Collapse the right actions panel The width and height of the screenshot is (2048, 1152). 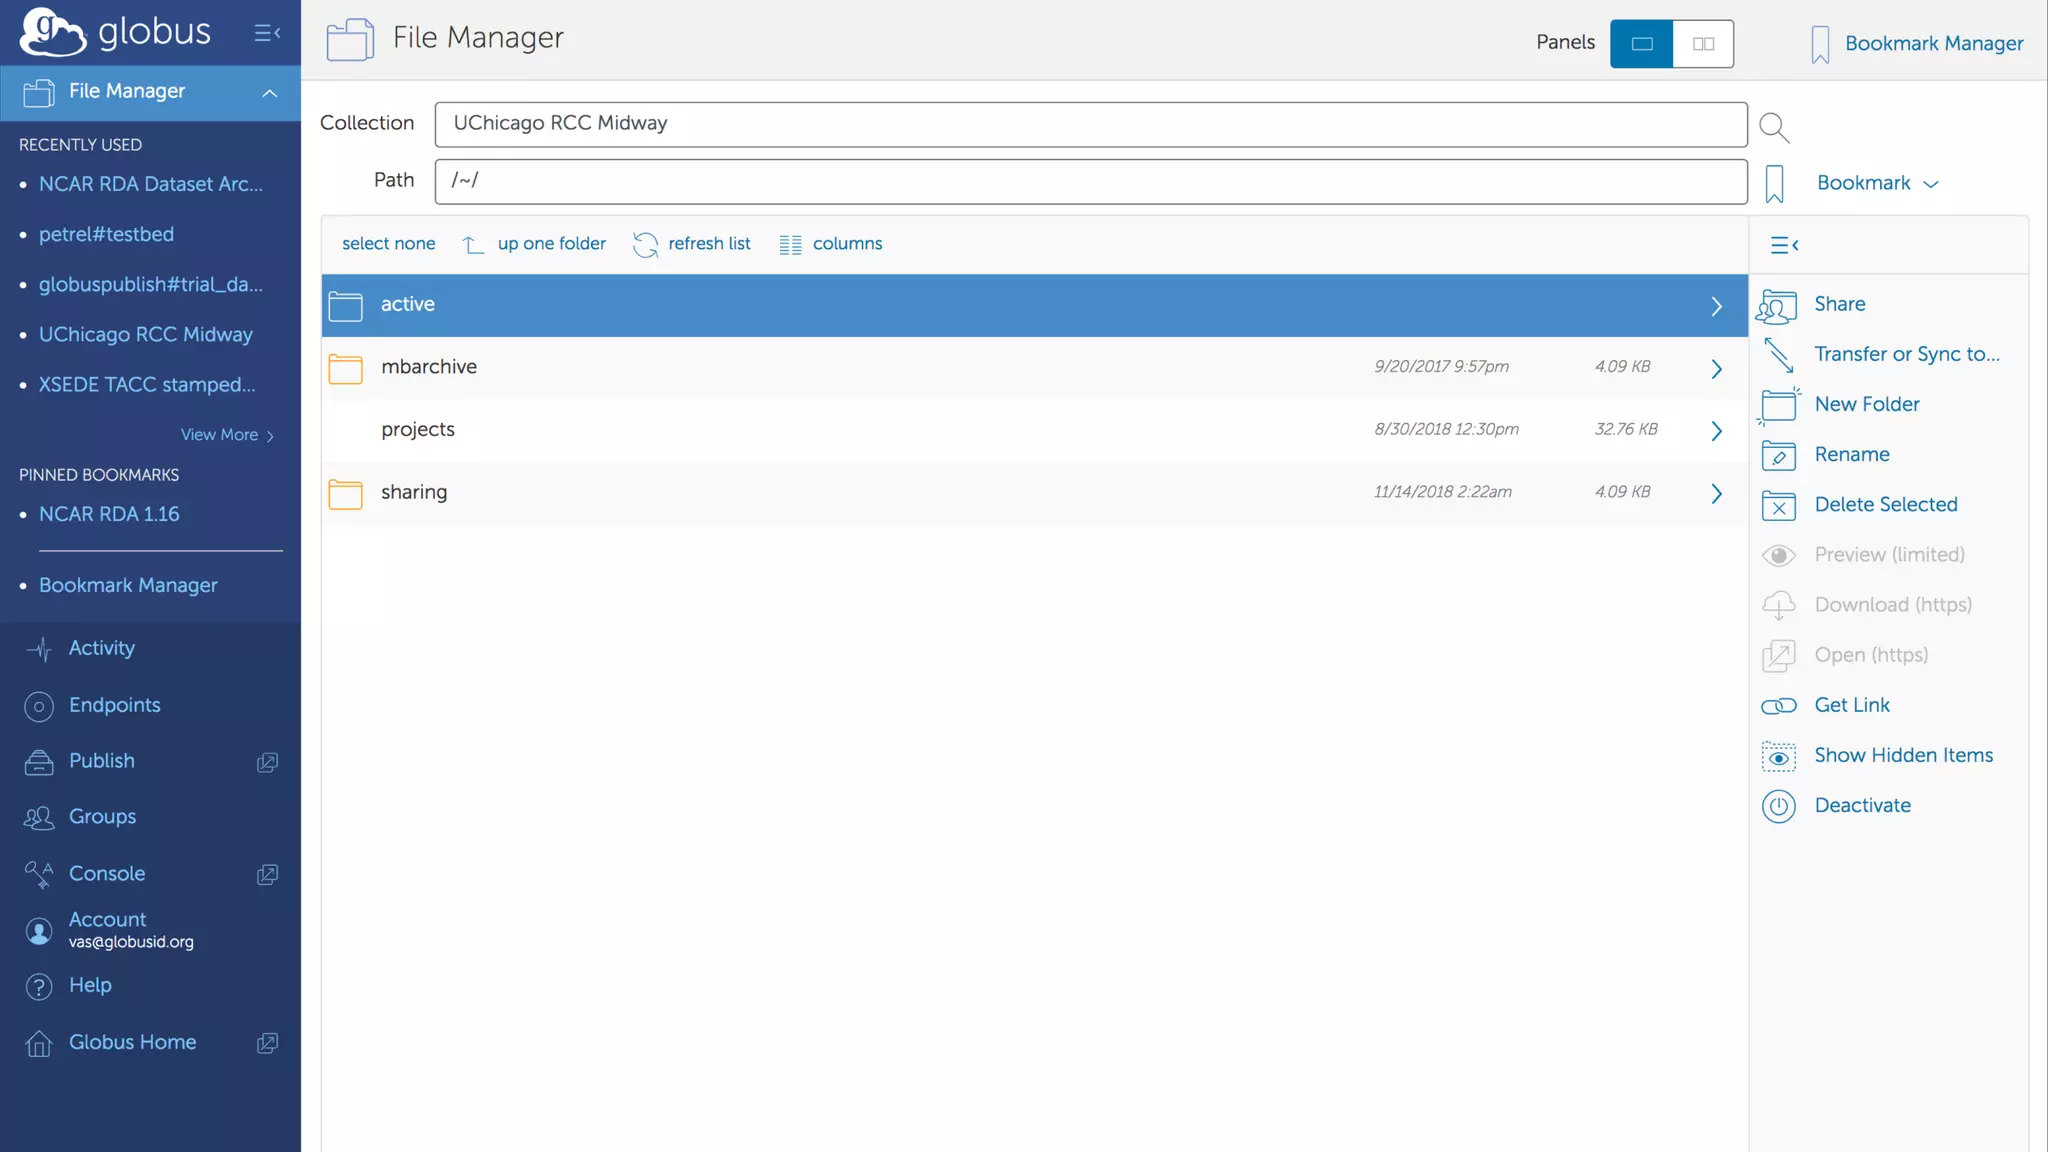(1783, 245)
